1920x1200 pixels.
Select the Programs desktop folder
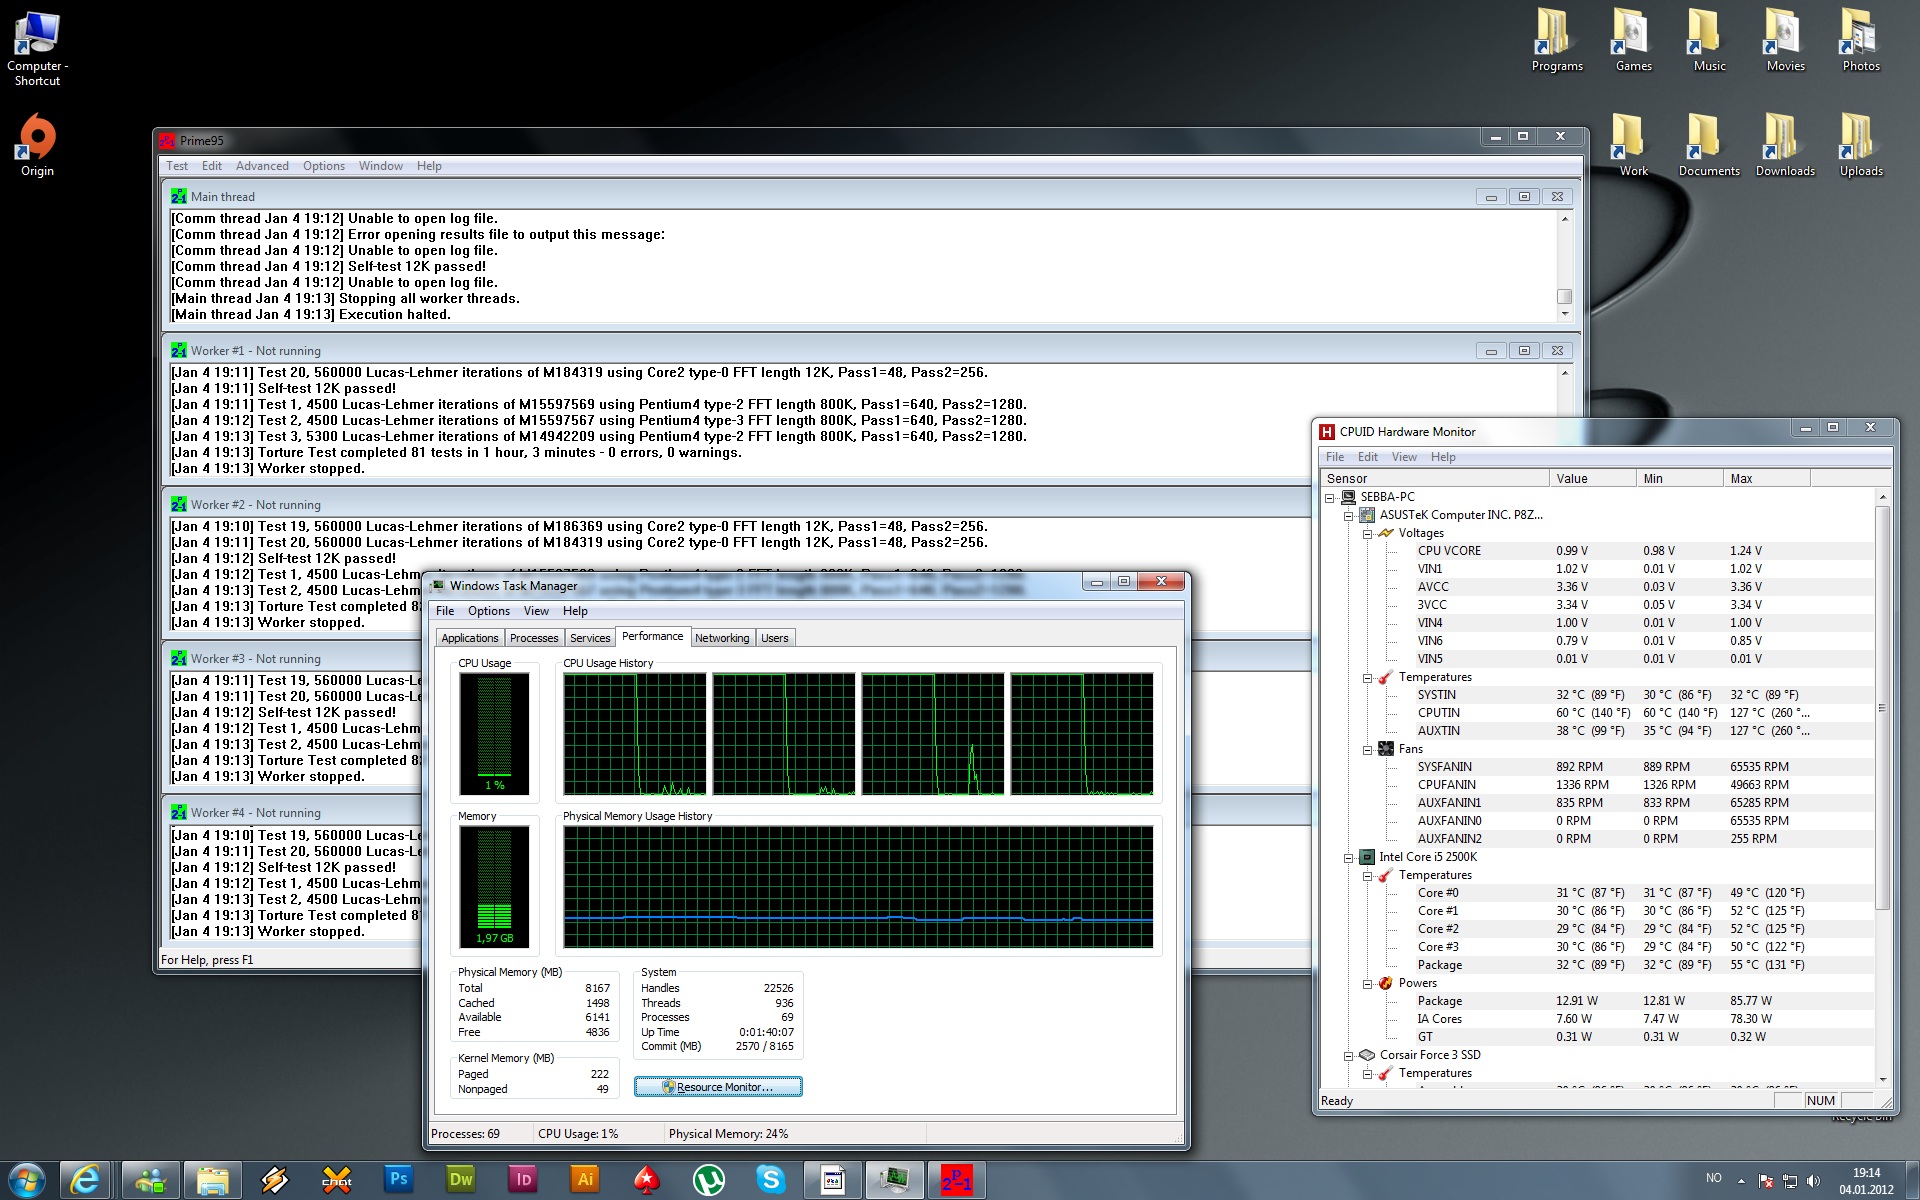point(1557,41)
